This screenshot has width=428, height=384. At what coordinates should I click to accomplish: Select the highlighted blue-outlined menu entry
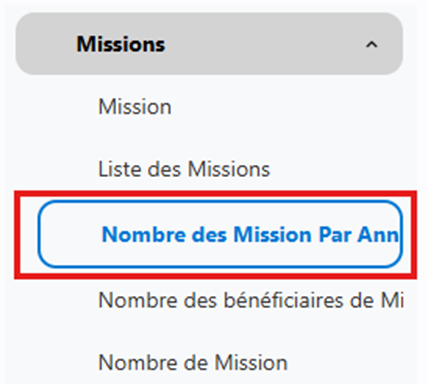[x=220, y=234]
